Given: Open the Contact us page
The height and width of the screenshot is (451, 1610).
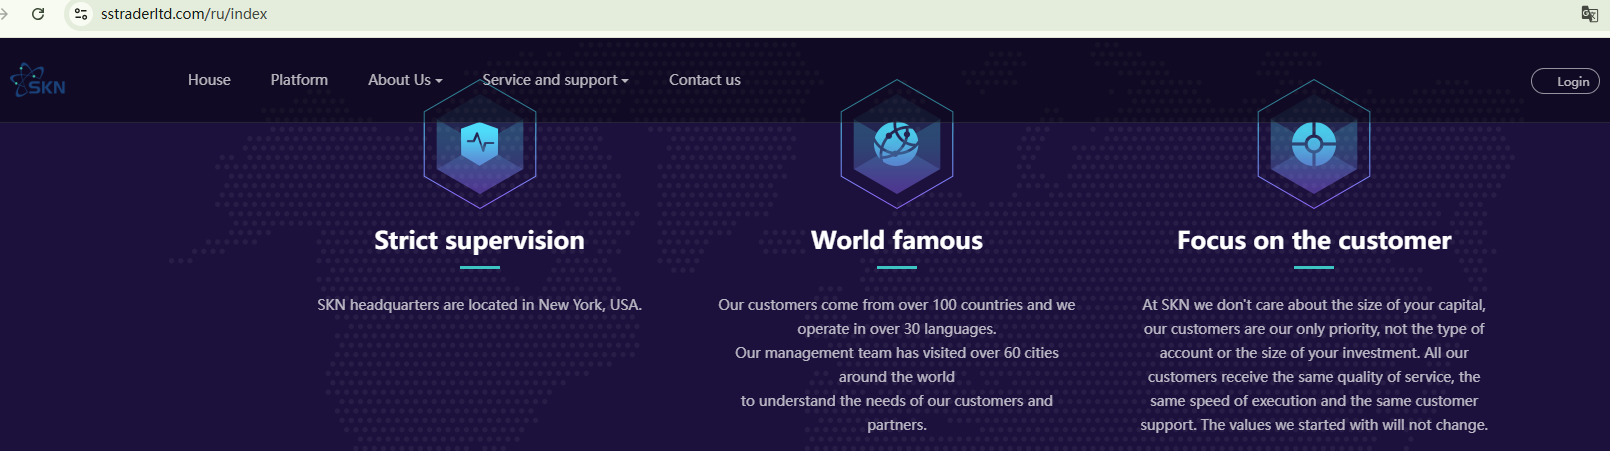Looking at the screenshot, I should 704,80.
